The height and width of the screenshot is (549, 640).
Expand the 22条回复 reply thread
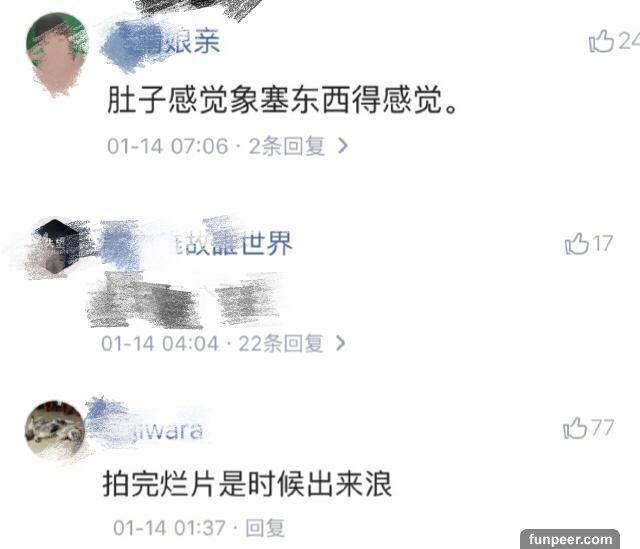[x=281, y=343]
